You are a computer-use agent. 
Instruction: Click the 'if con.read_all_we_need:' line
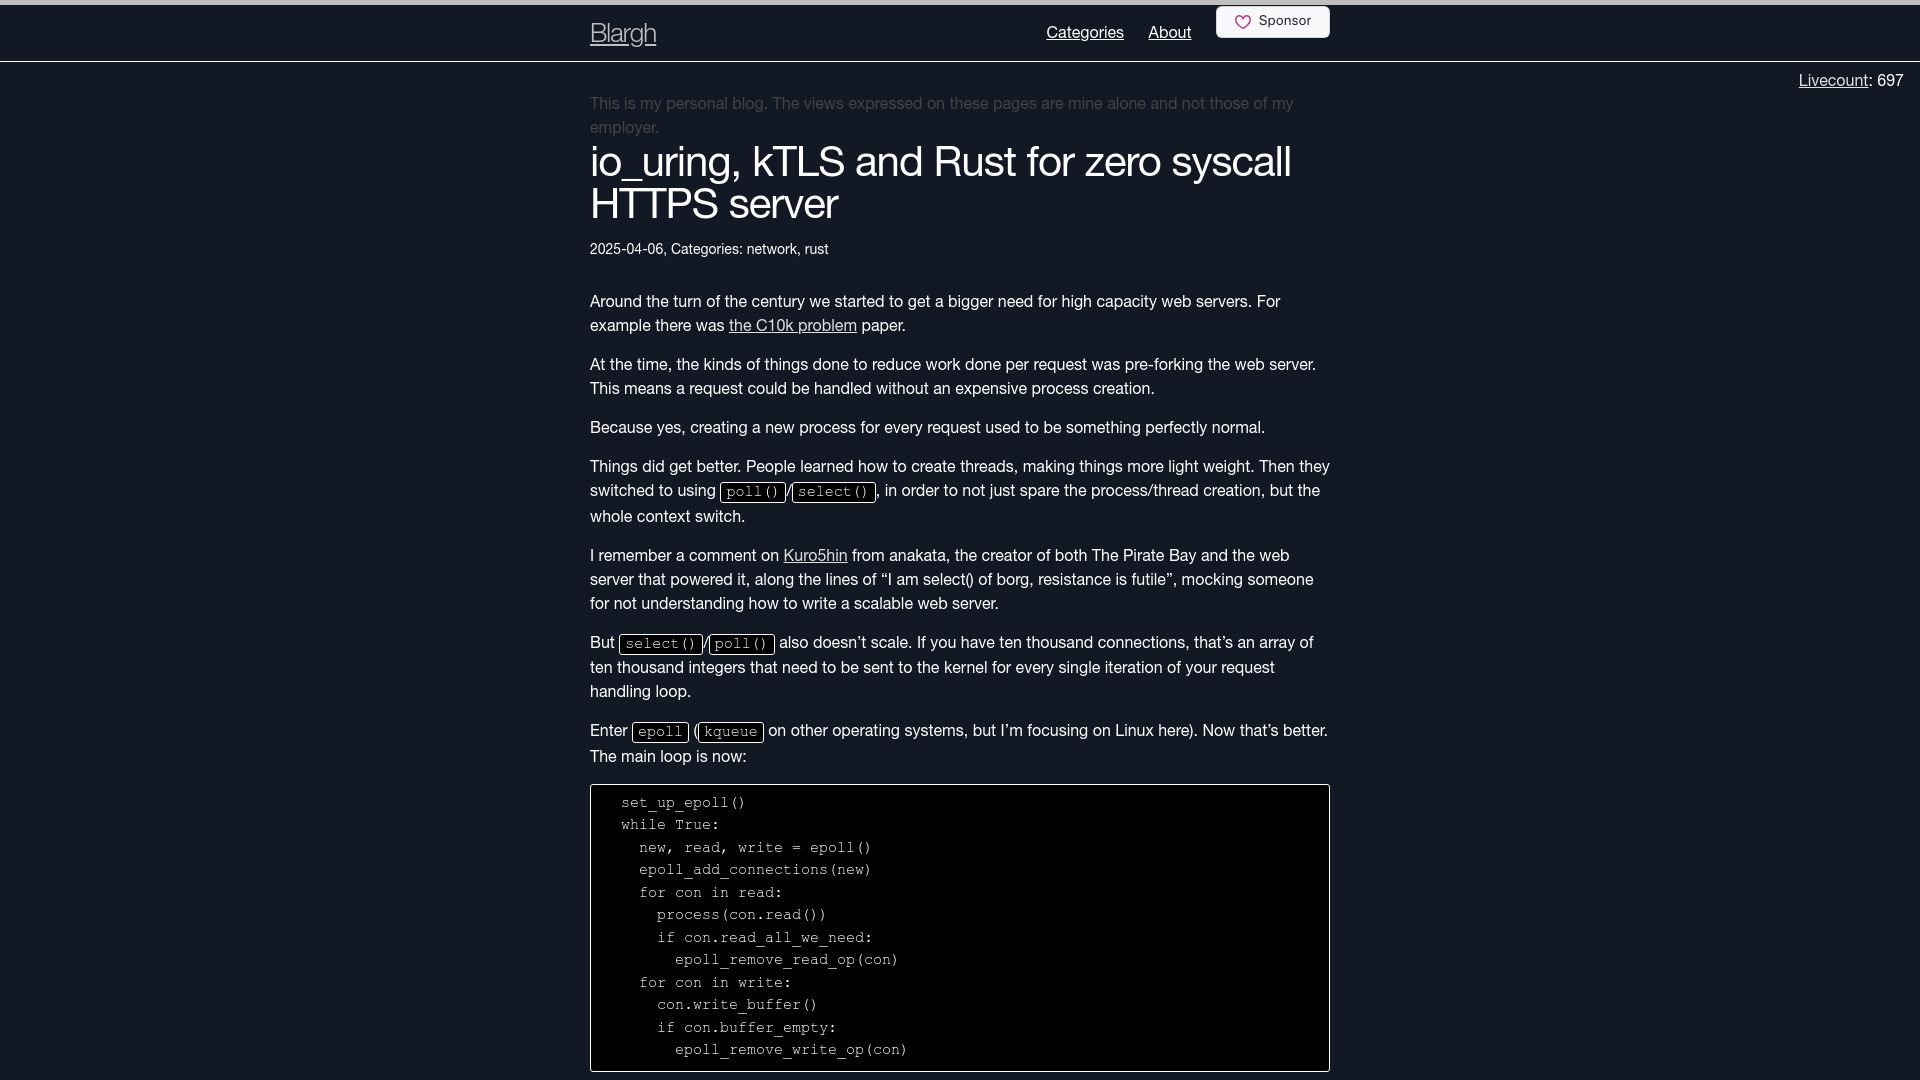764,938
